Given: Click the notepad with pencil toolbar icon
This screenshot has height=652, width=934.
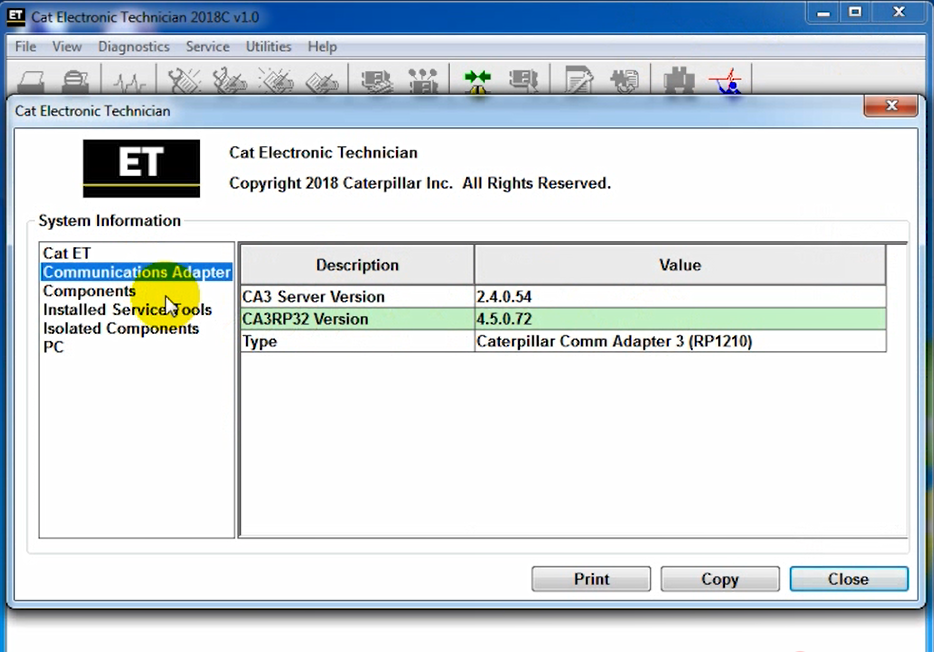Looking at the screenshot, I should tap(578, 81).
